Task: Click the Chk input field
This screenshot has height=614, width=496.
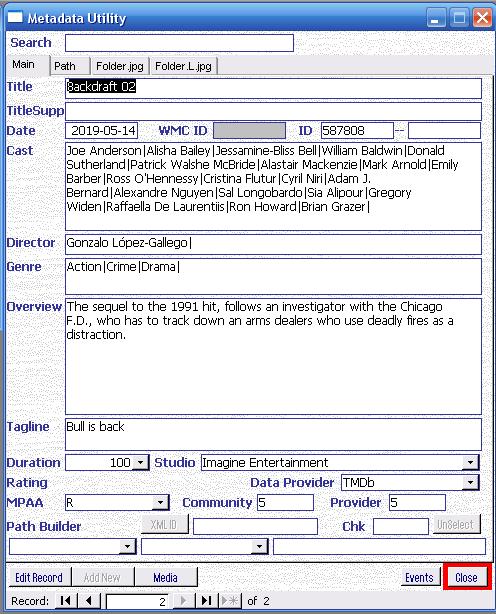Action: [x=401, y=526]
